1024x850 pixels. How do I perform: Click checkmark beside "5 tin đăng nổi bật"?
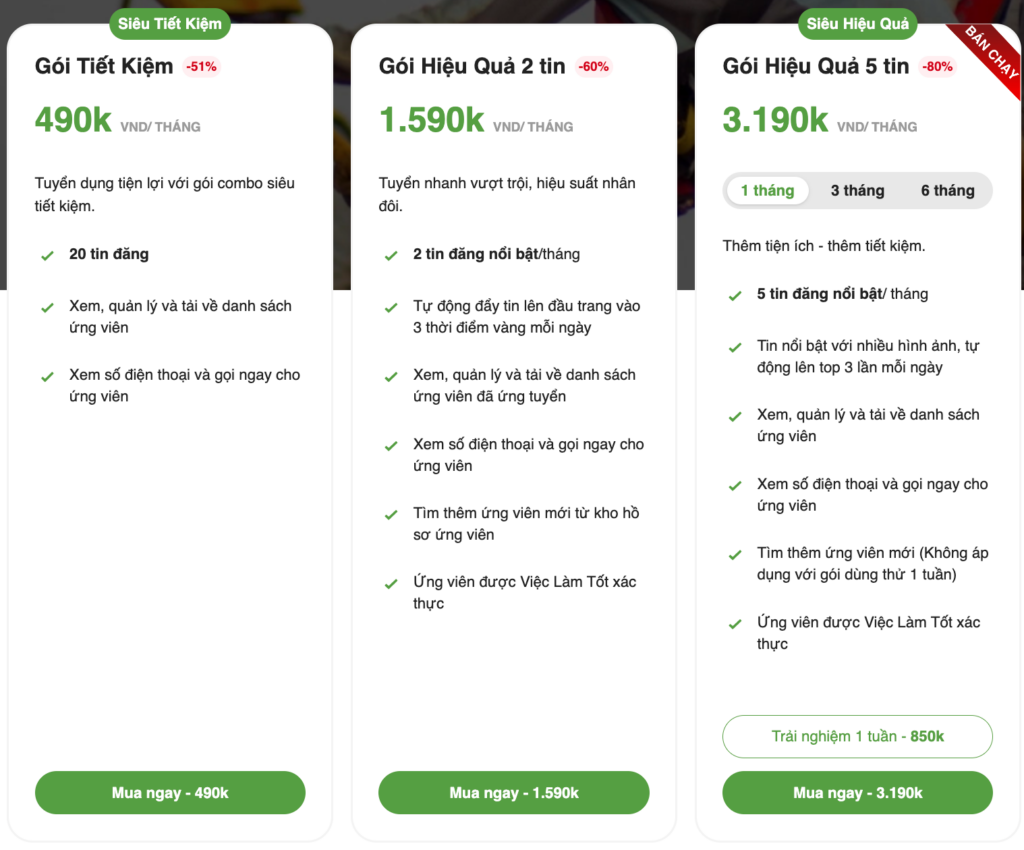[x=735, y=296]
